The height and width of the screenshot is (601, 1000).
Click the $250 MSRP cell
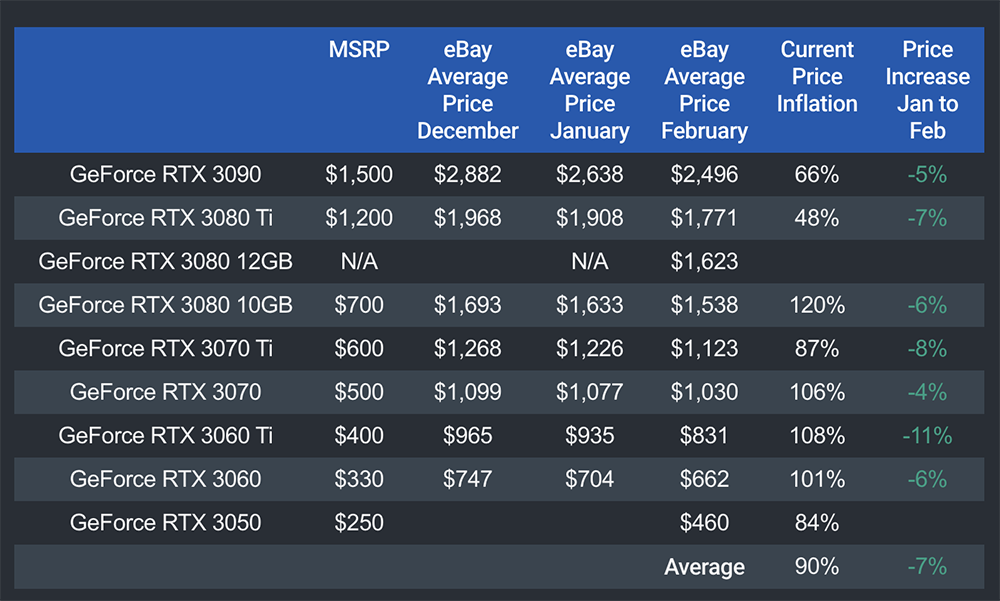358,523
